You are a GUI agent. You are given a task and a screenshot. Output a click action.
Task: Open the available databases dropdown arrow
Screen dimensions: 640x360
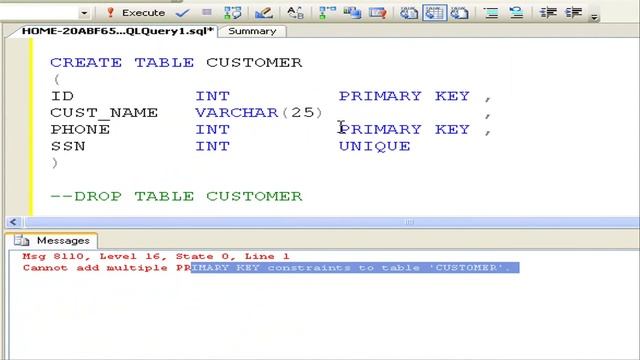(x=84, y=13)
